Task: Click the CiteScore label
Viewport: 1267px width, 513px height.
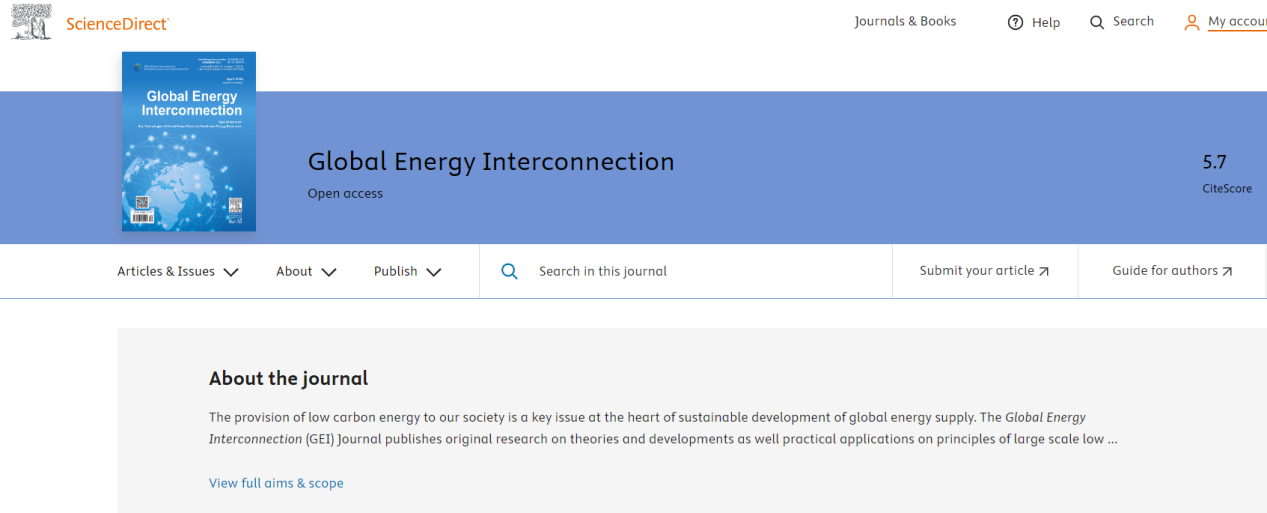Action: click(1227, 188)
